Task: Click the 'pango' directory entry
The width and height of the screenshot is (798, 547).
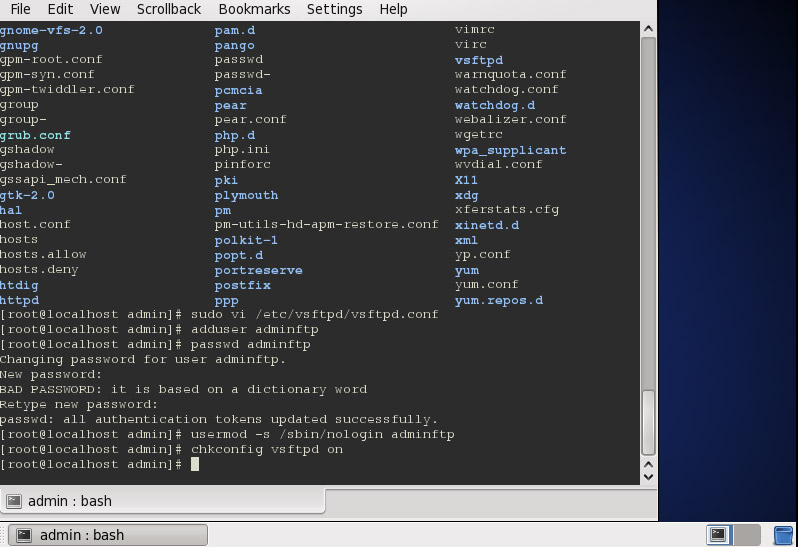Action: 234,45
